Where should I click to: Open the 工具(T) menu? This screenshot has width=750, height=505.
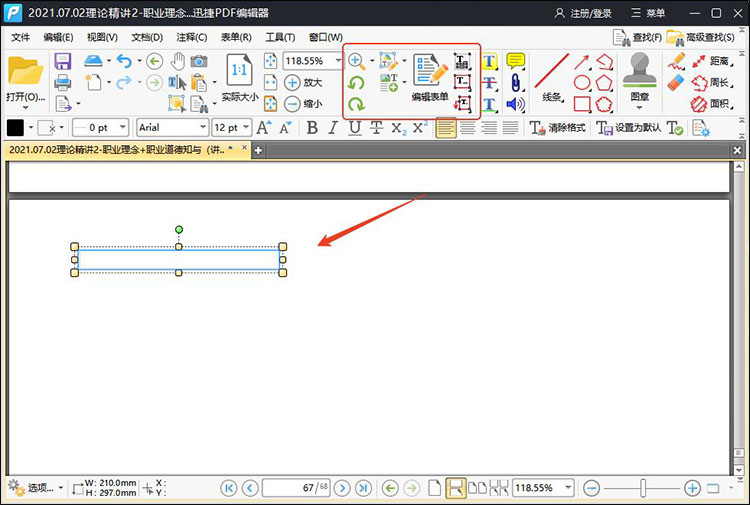click(x=280, y=37)
